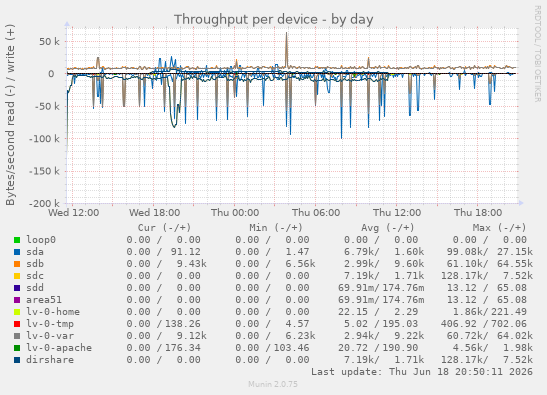Select the lv-0-home device label
This screenshot has height=395, width=547.
tap(53, 312)
